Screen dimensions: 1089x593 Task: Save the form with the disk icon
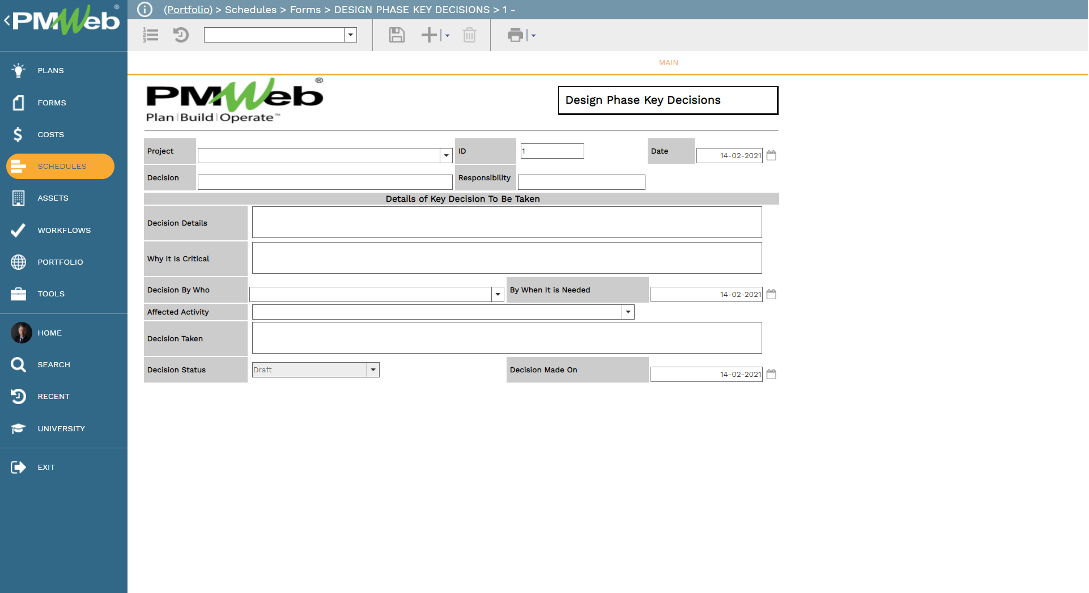[x=397, y=35]
